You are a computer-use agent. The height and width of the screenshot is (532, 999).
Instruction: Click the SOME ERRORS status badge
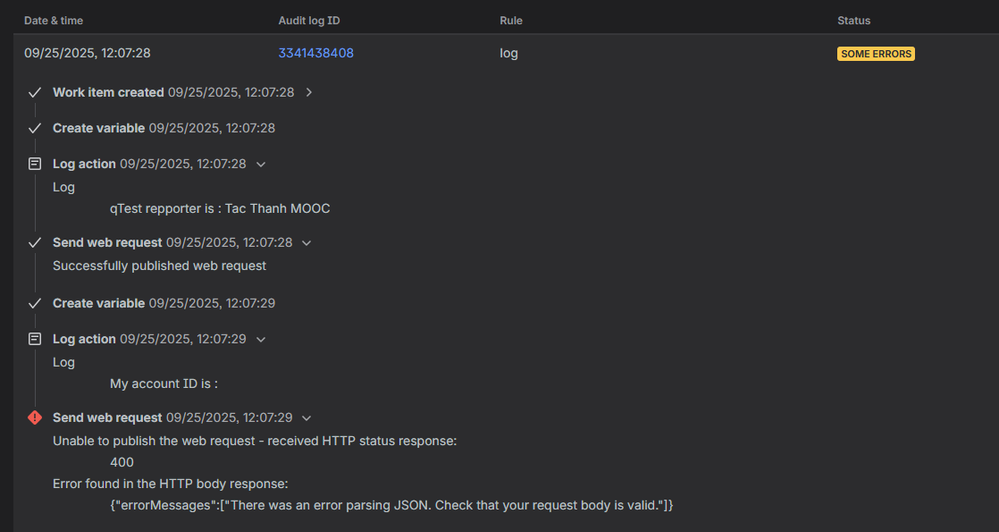(876, 54)
